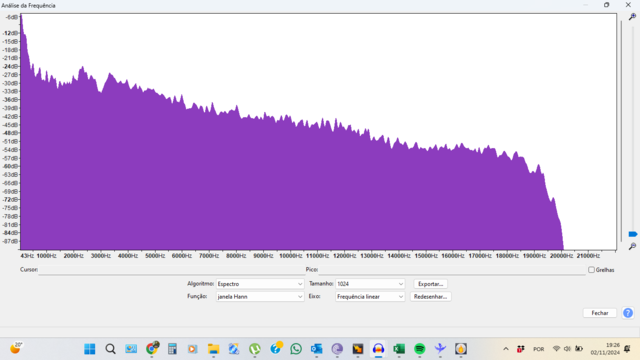Open the Função dropdown showing janela Hann
640x360 pixels.
tap(260, 297)
